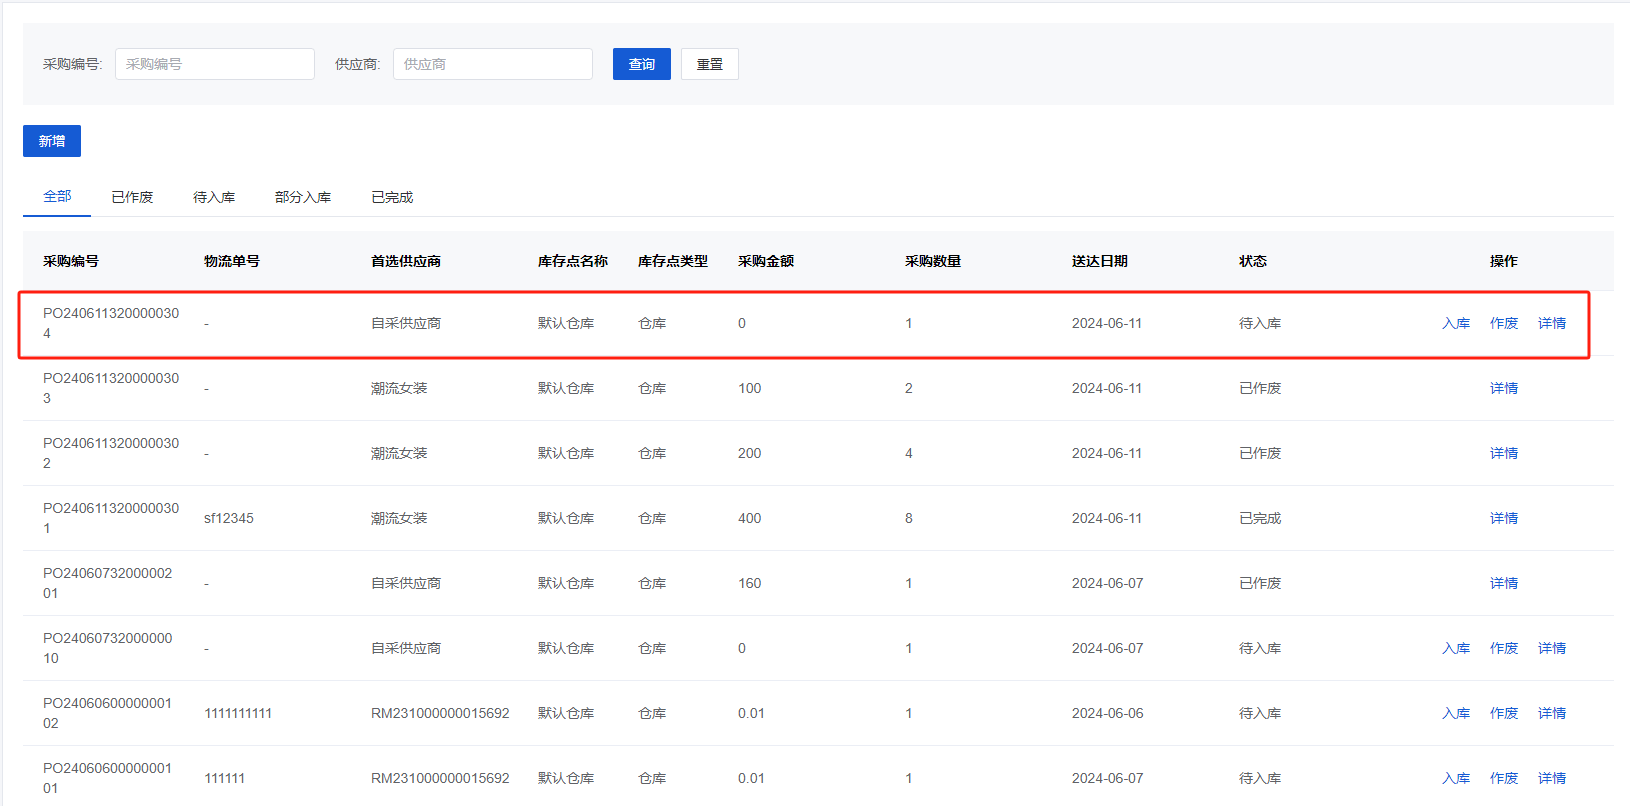Click the 采购编号 search input field
This screenshot has width=1630, height=806.
[215, 64]
